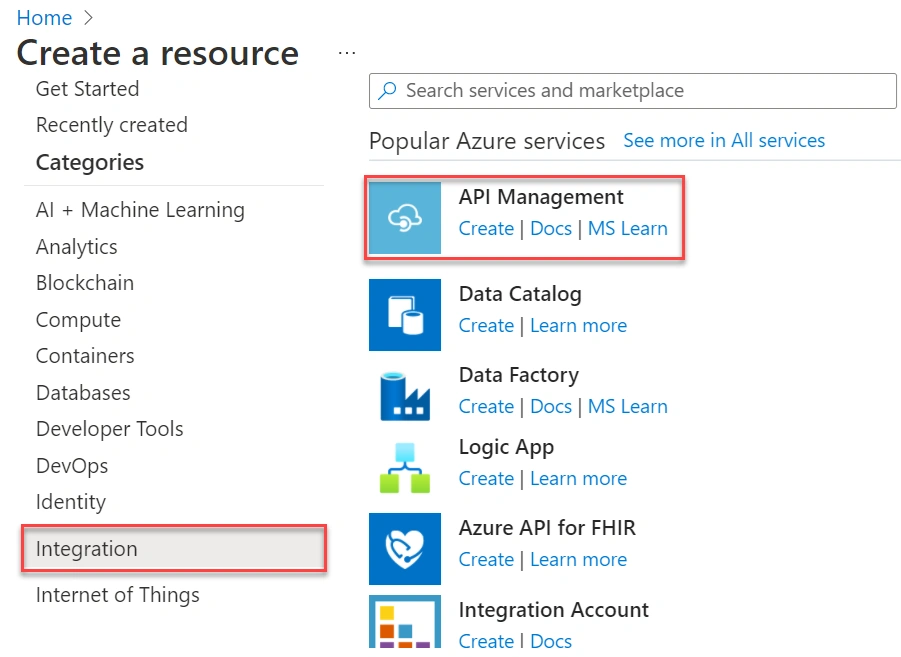Open See more in All services
The height and width of the screenshot is (657, 901).
[x=724, y=140]
